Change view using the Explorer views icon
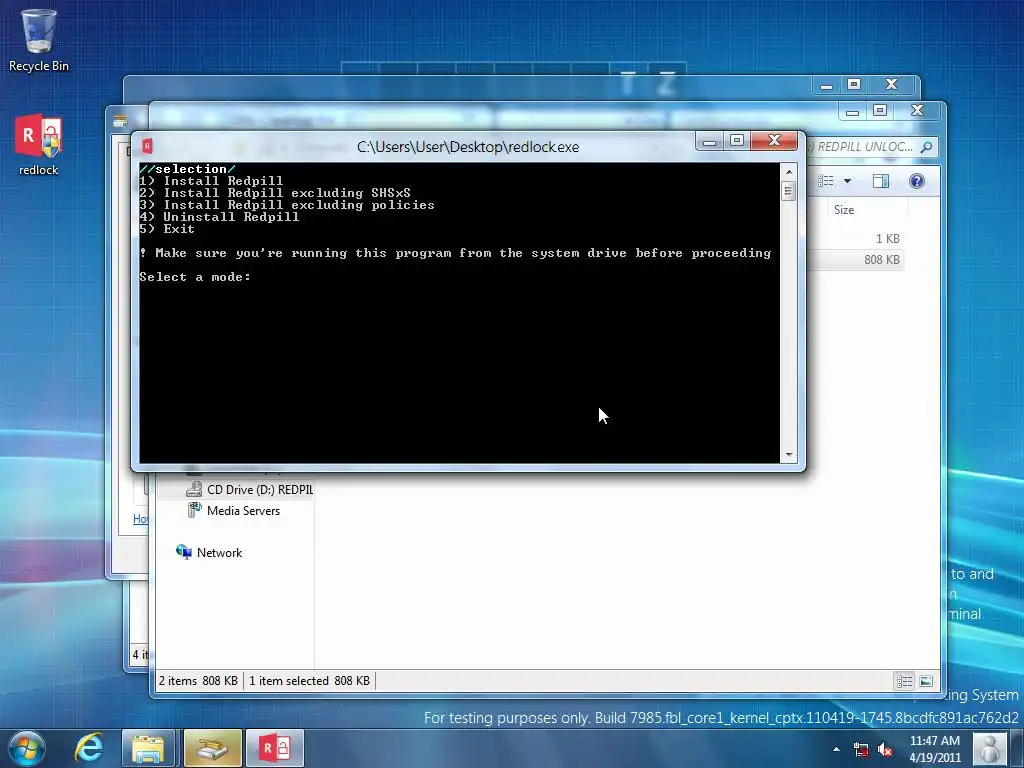 tap(826, 181)
